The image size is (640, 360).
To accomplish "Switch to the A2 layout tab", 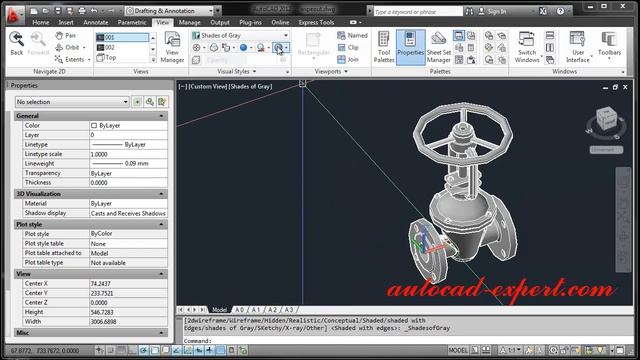I will pyautogui.click(x=272, y=310).
